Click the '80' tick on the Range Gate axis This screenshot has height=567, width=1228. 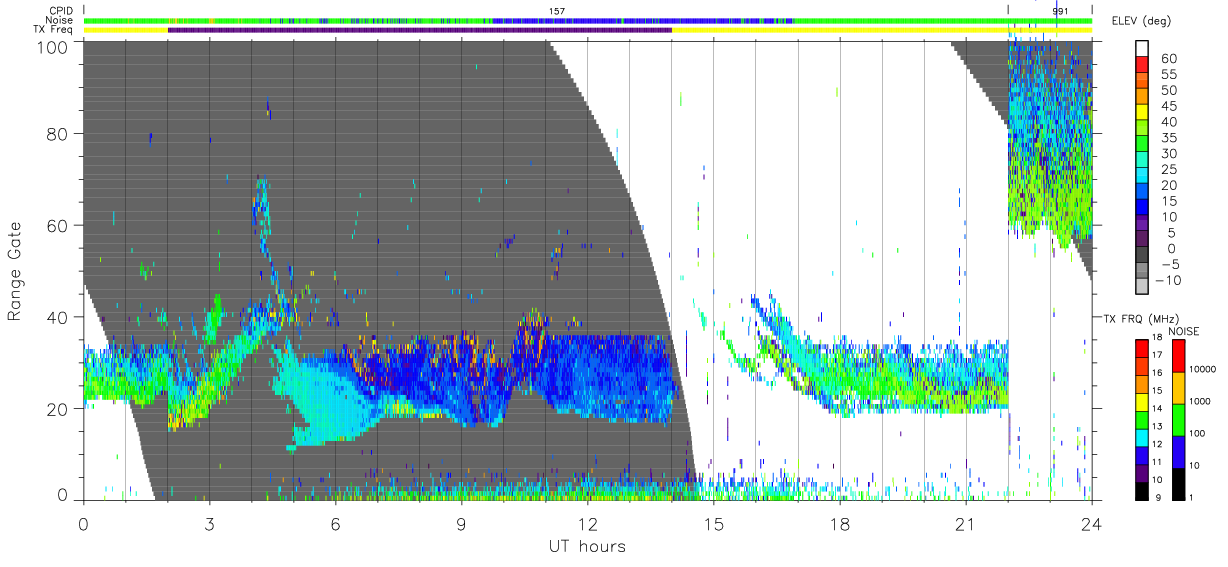click(59, 134)
